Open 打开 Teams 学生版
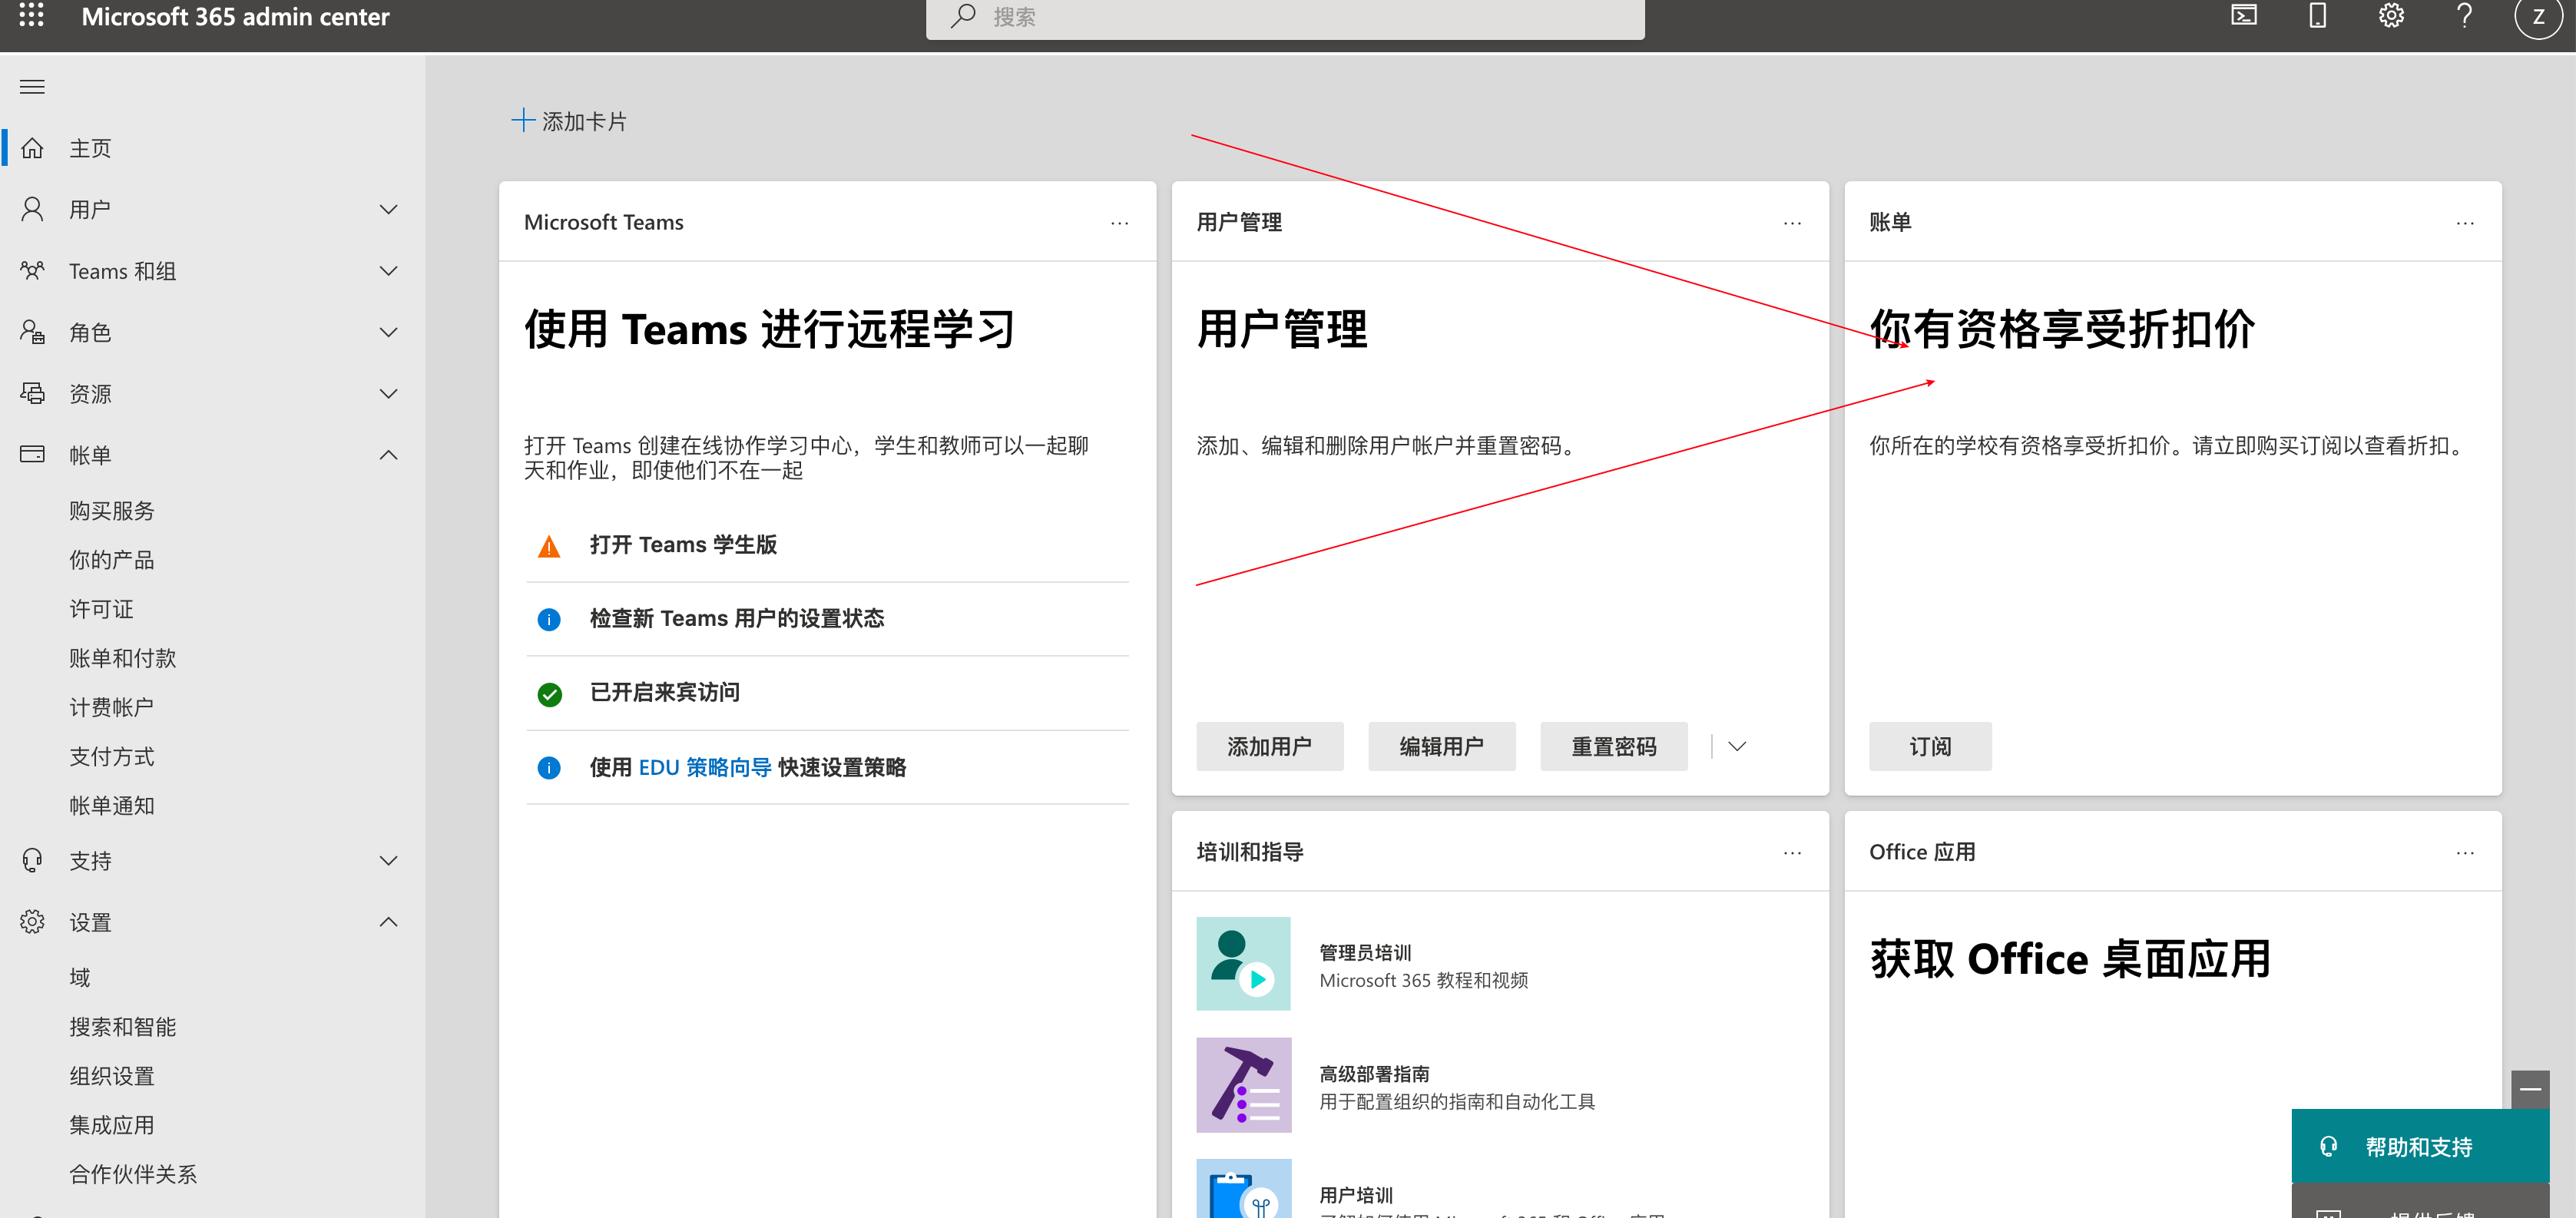Screen dimensions: 2576x1218 click(683, 545)
